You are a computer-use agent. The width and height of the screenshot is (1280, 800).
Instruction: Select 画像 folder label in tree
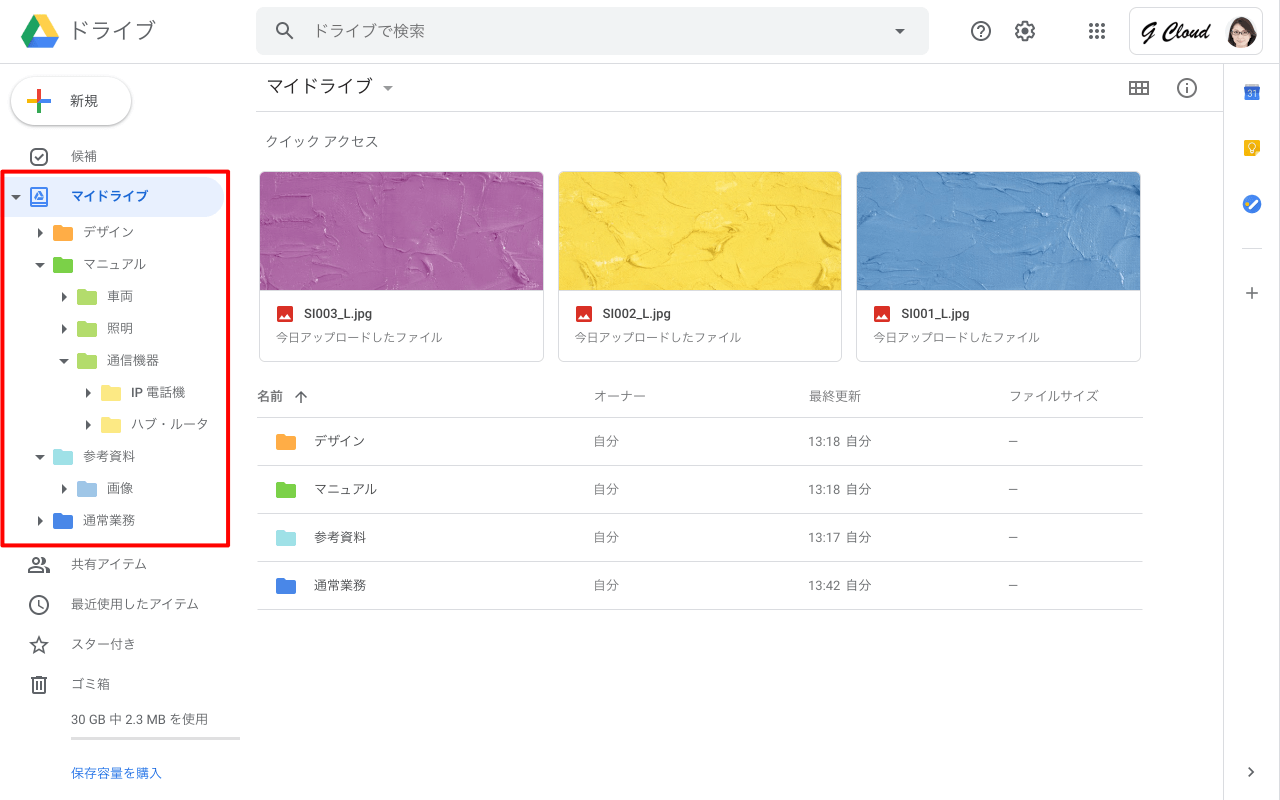120,488
